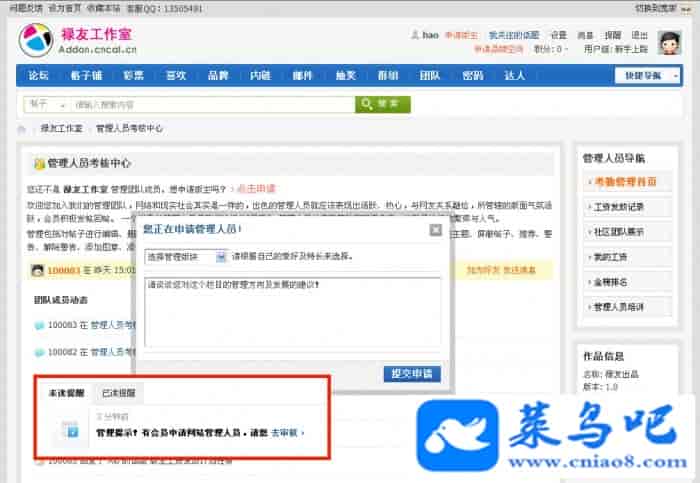Click the 提交申请 button

coord(412,374)
